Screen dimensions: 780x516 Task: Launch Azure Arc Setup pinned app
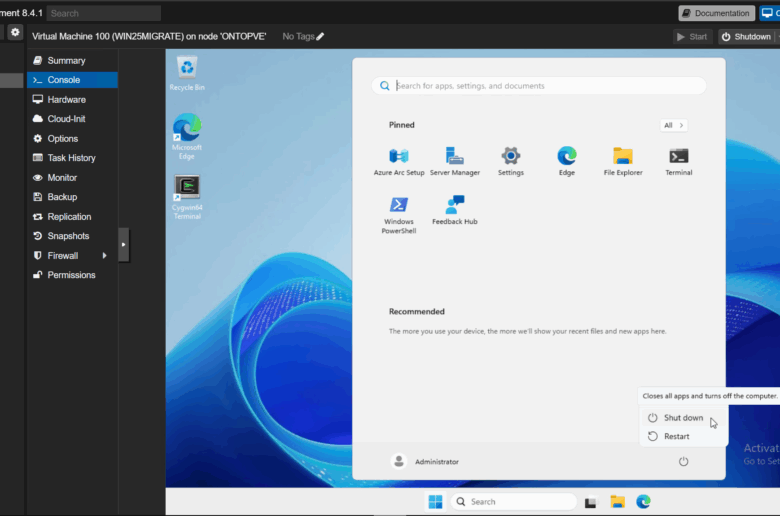point(399,162)
